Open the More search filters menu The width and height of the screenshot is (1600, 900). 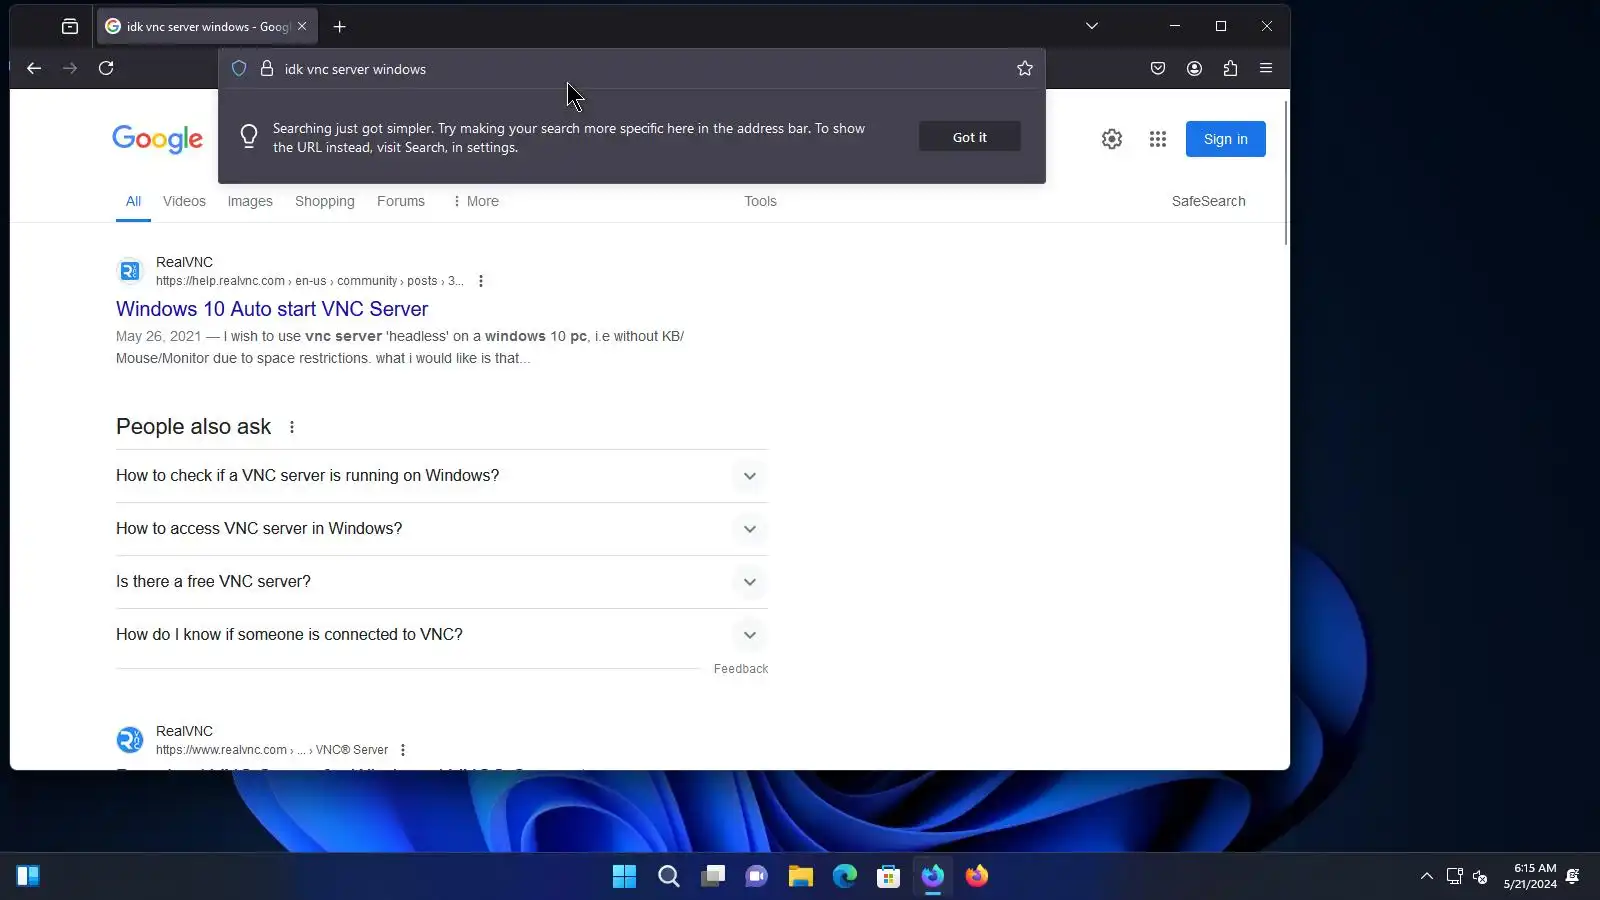point(476,201)
